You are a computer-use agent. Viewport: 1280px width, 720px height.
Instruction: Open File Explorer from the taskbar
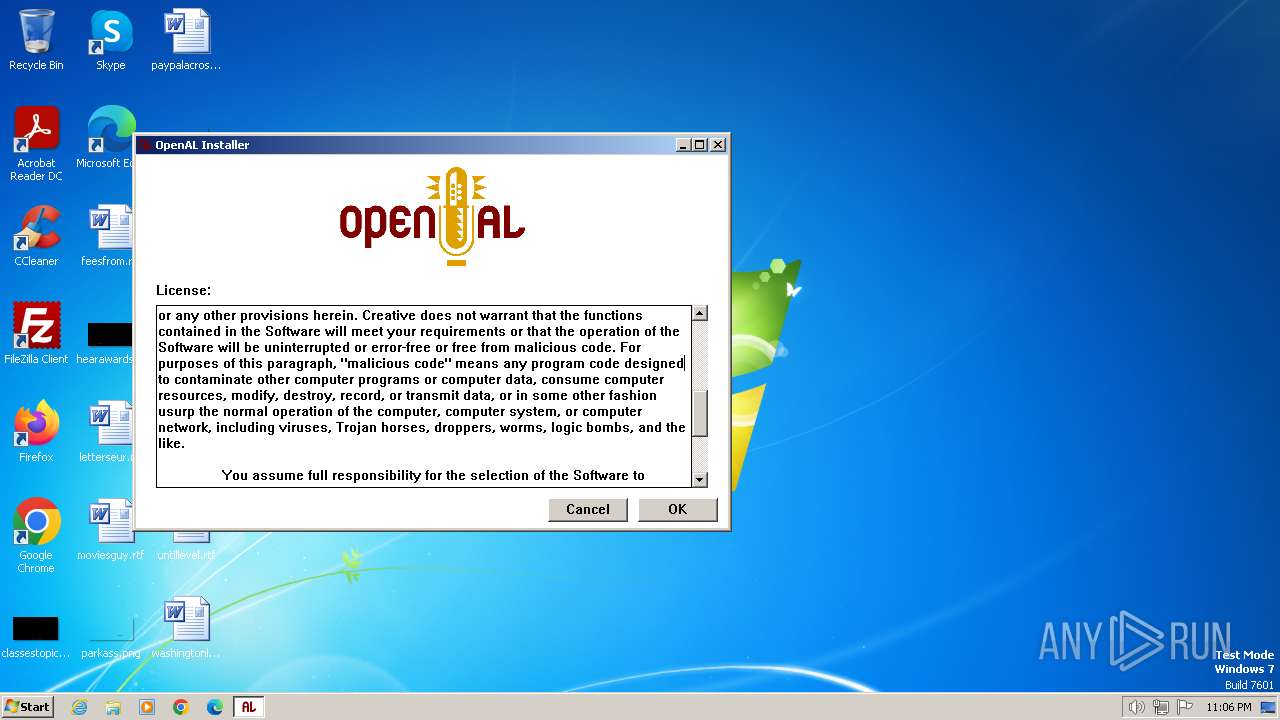pyautogui.click(x=113, y=707)
